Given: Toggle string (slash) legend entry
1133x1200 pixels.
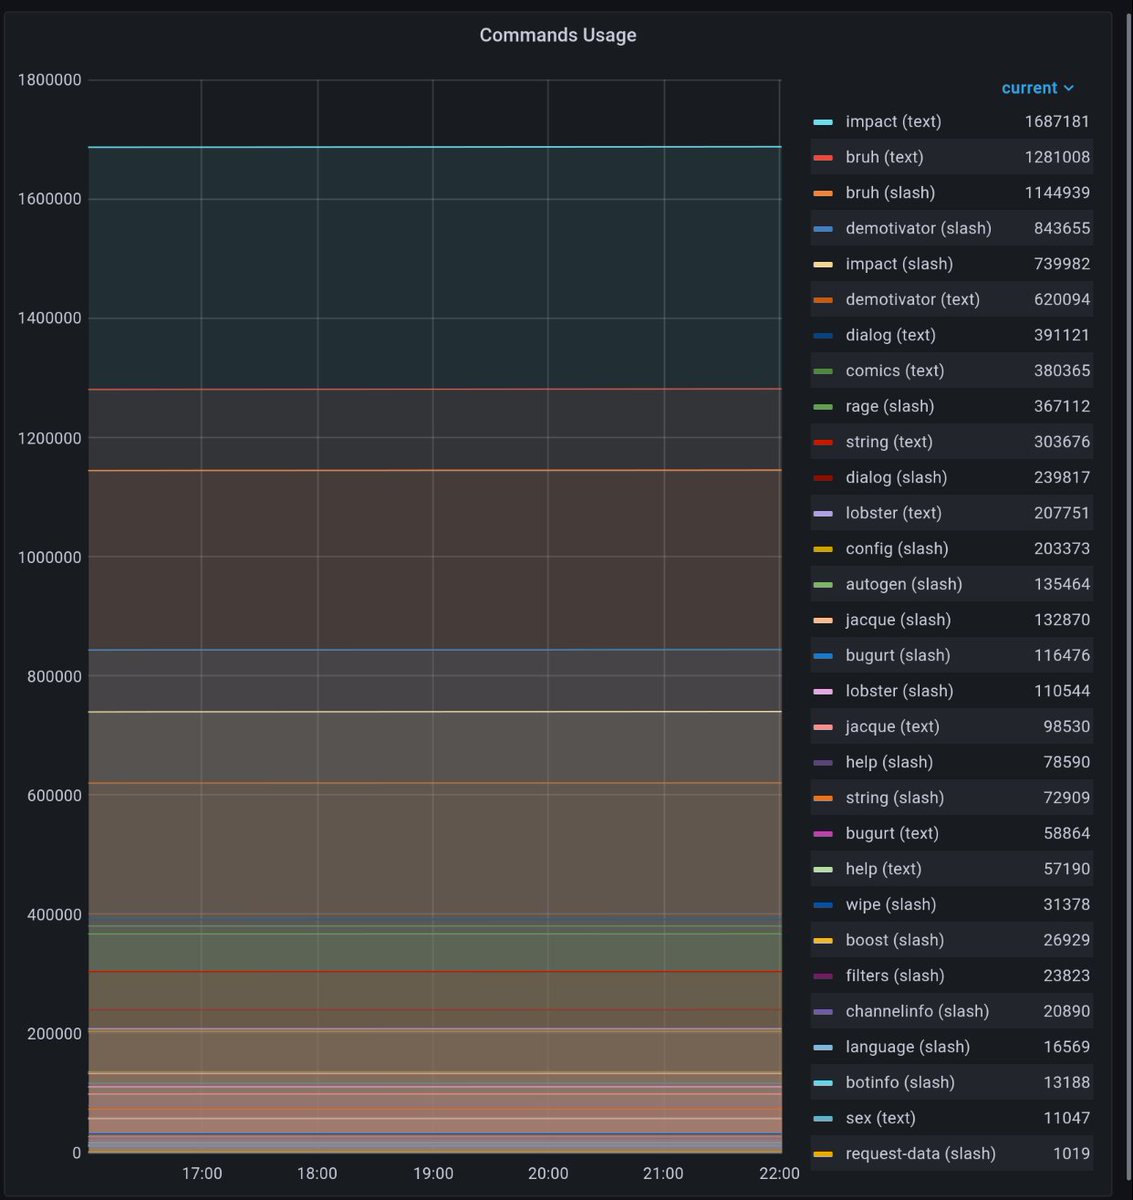Looking at the screenshot, I should click(x=894, y=798).
